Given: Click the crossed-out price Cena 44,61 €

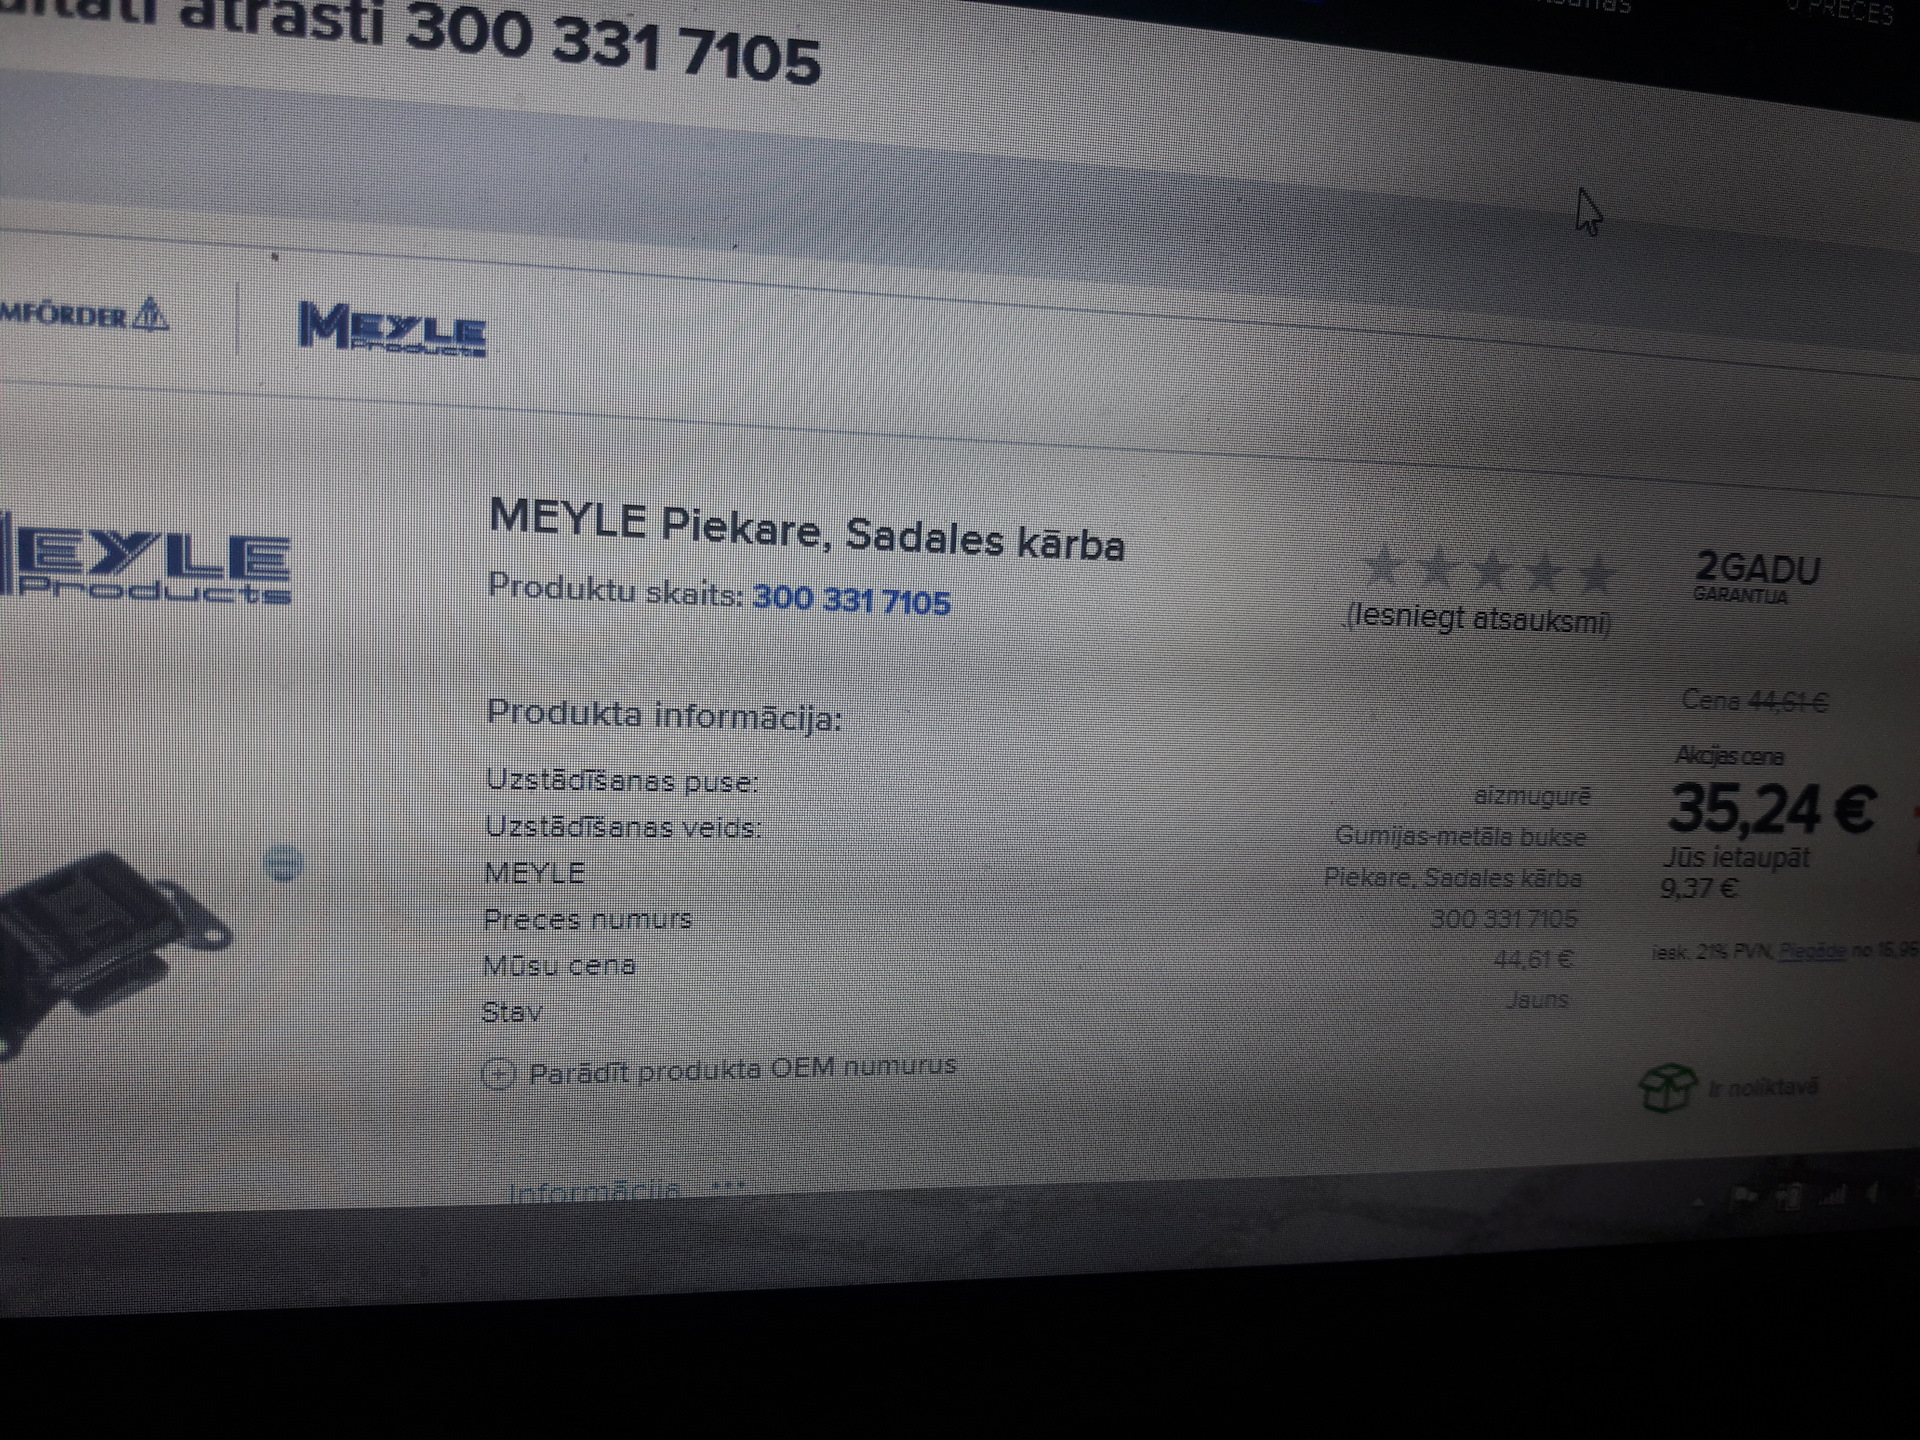Looking at the screenshot, I should click(x=1754, y=701).
